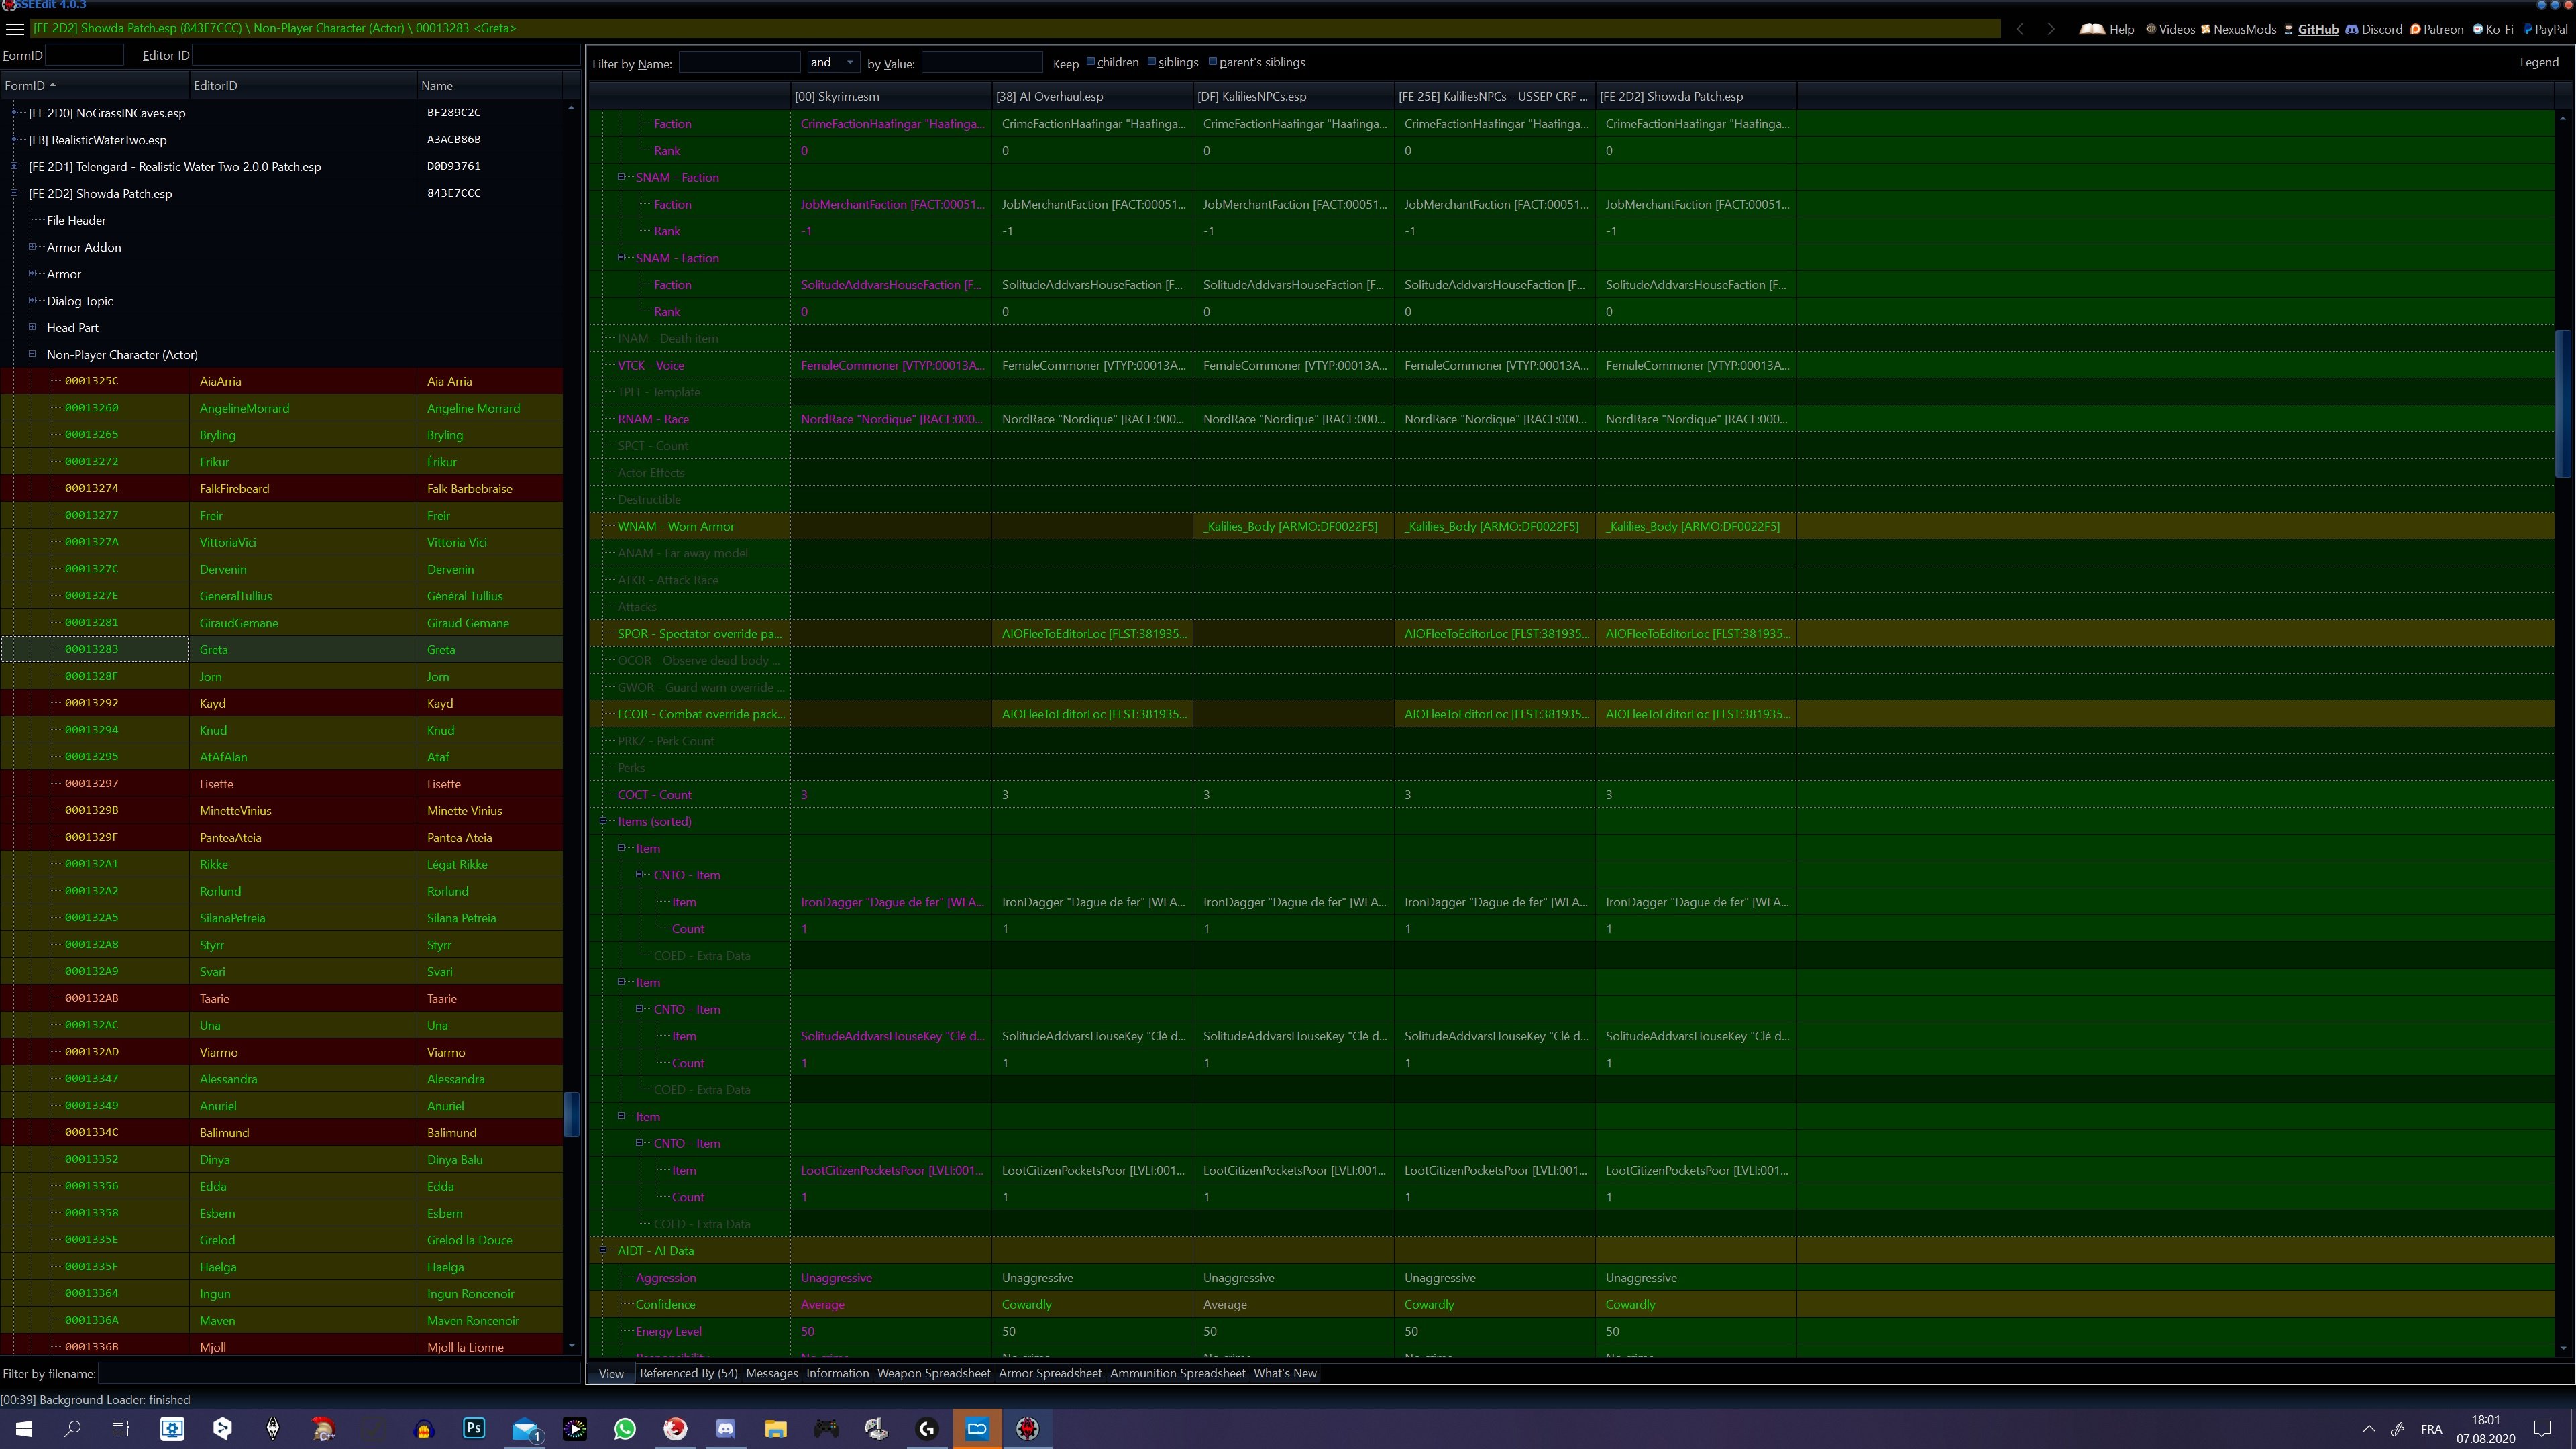The height and width of the screenshot is (1449, 2576).
Task: Open the Discord link icon
Action: coord(2352,29)
